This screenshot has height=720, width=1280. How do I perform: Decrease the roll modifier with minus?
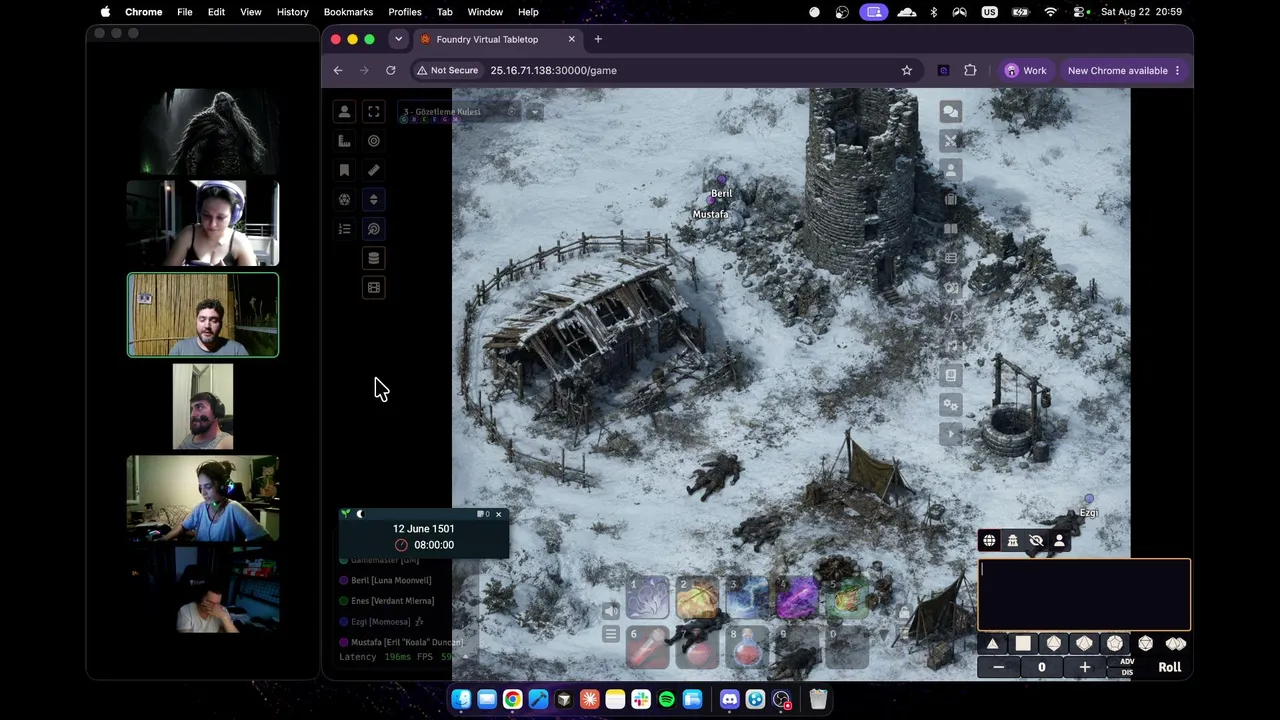point(998,667)
